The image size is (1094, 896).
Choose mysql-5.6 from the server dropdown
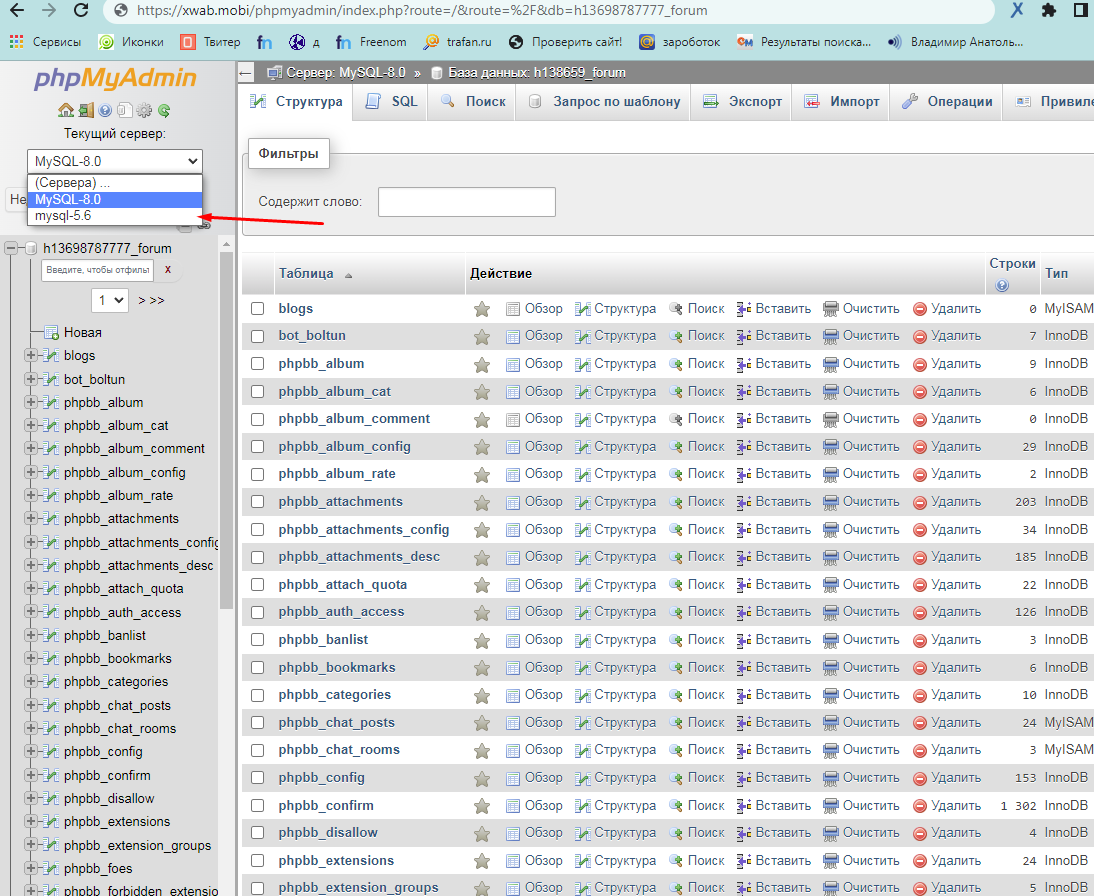coord(63,216)
